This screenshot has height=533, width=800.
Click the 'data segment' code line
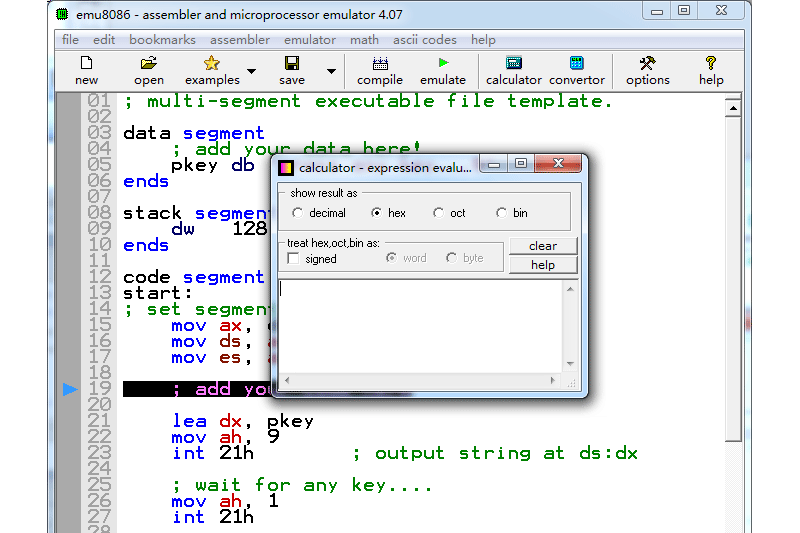coord(194,133)
